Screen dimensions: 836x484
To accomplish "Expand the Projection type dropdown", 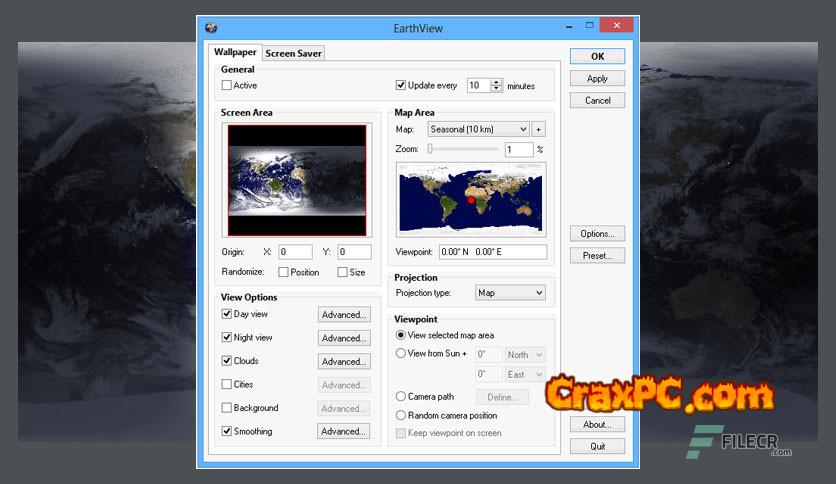I will [510, 293].
